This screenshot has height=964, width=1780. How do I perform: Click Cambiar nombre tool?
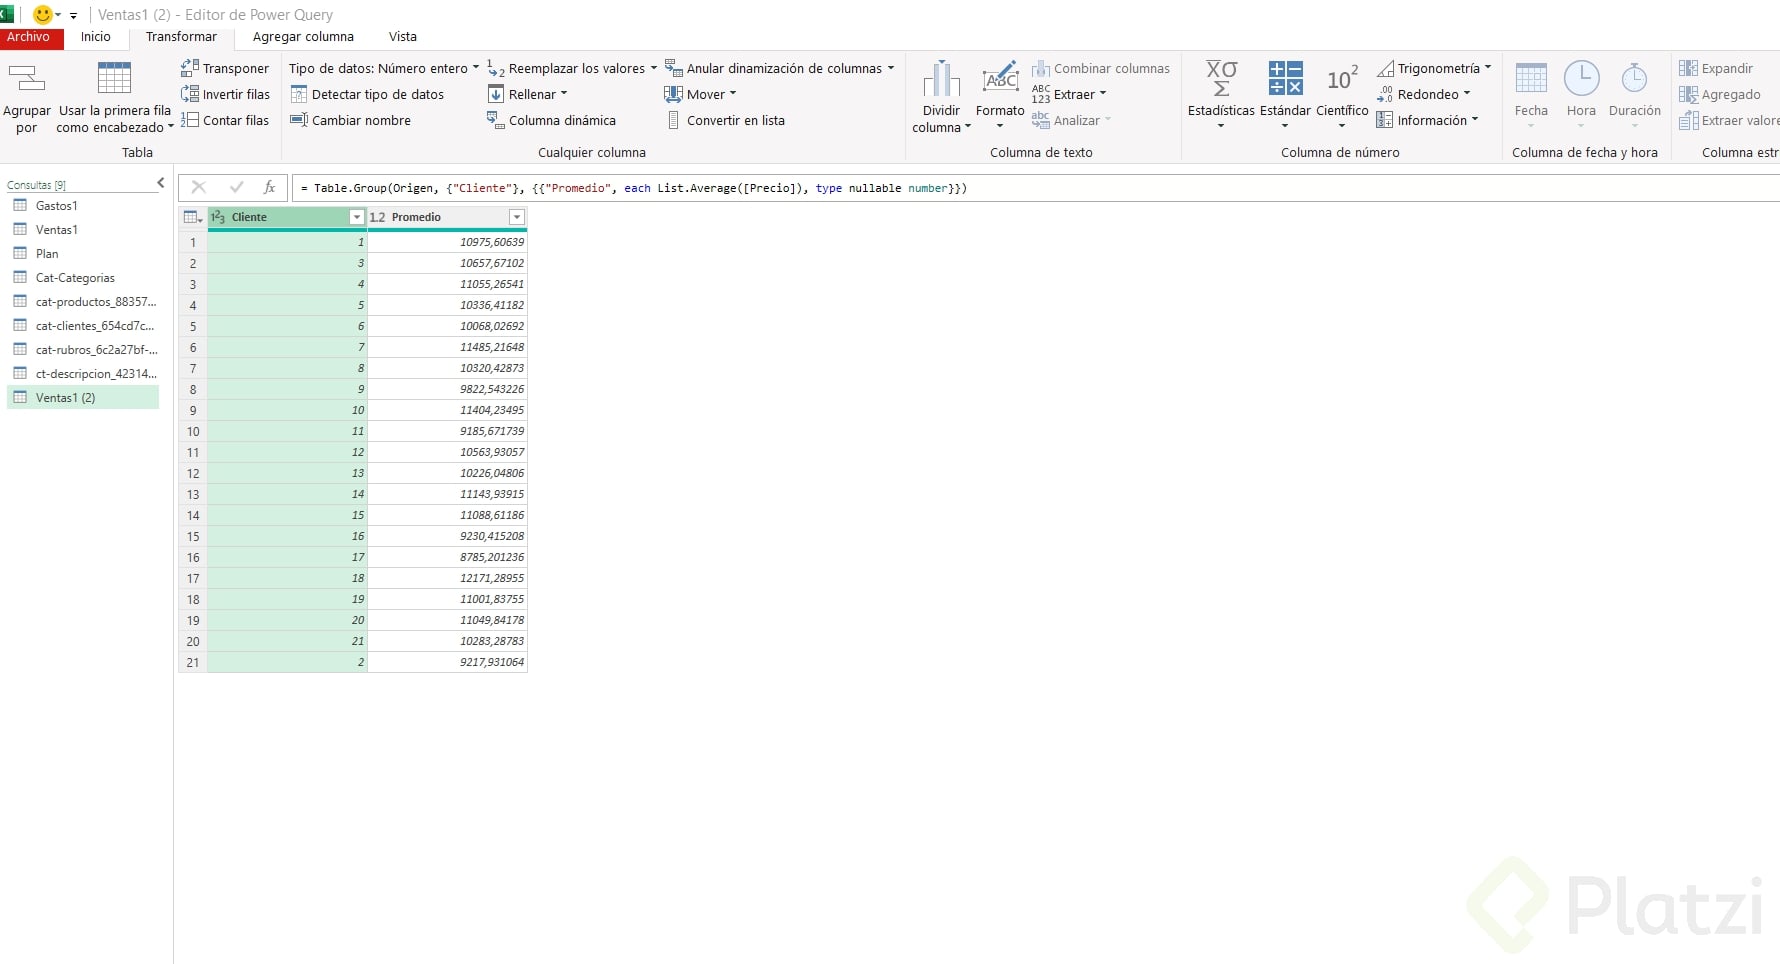(x=350, y=120)
